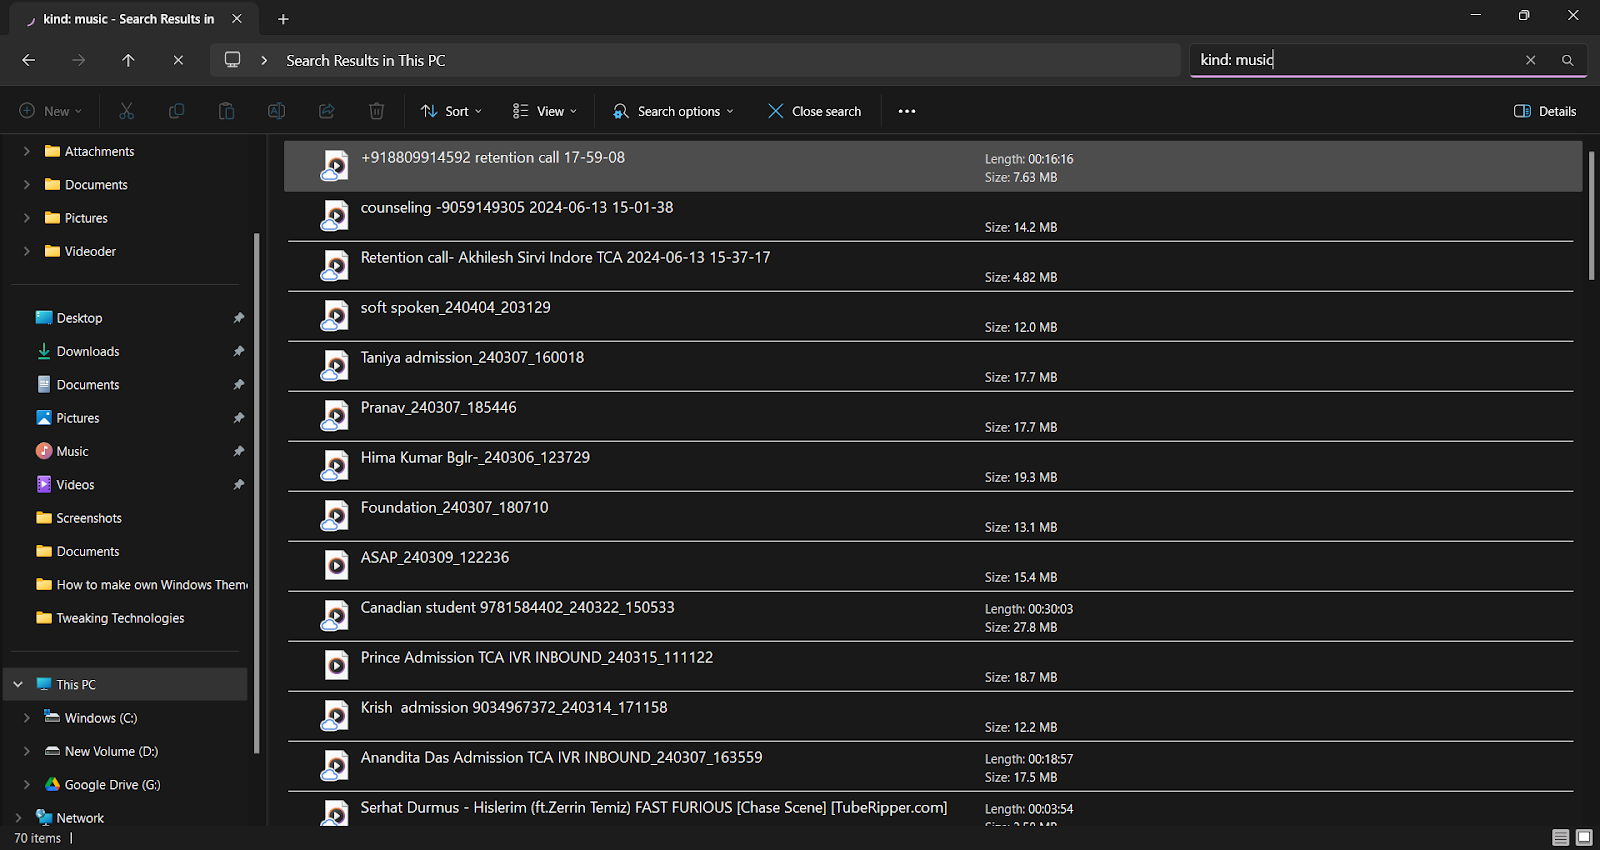Select the Prince Admission TCA file icon

click(336, 665)
